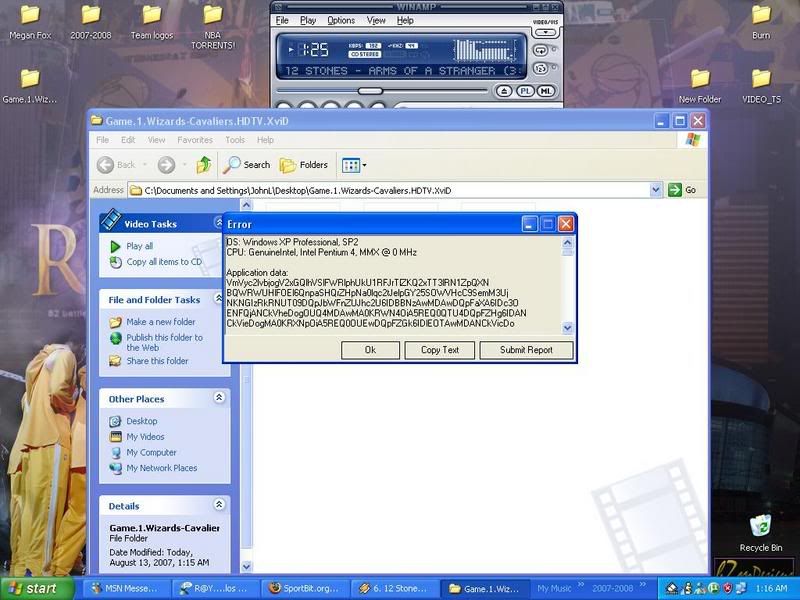This screenshot has height=600, width=800.
Task: Click the Explorer Up folder icon
Action: point(204,165)
